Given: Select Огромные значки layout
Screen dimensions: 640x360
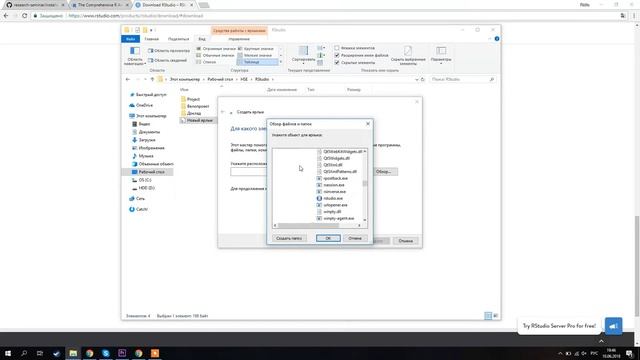Looking at the screenshot, I should [x=216, y=49].
